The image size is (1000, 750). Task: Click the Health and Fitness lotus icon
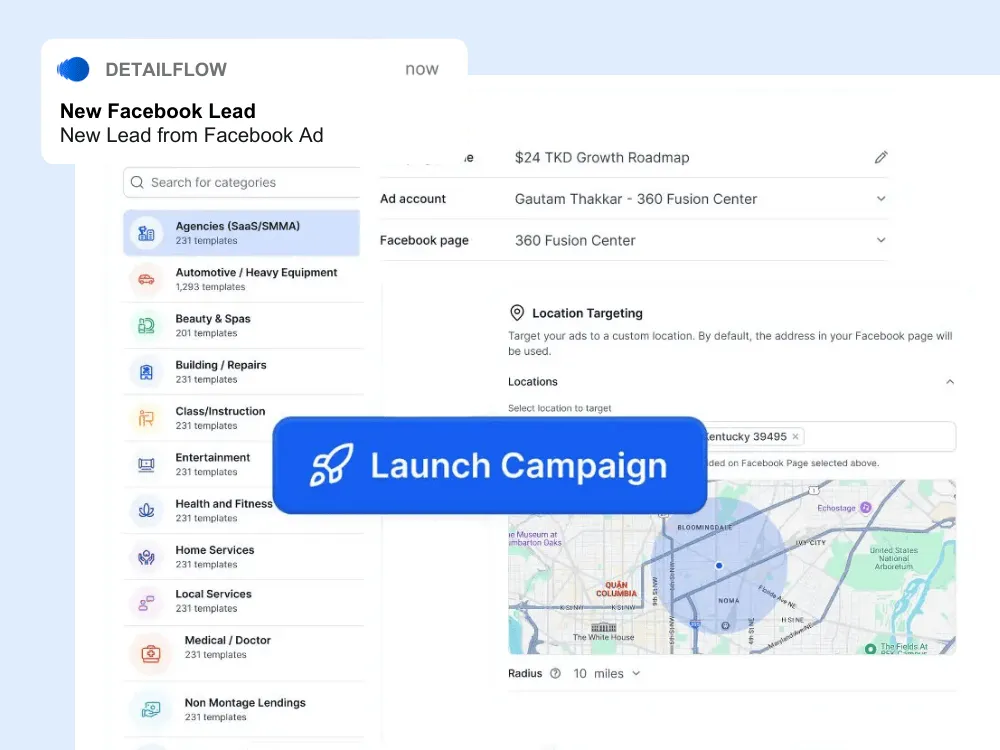point(146,511)
